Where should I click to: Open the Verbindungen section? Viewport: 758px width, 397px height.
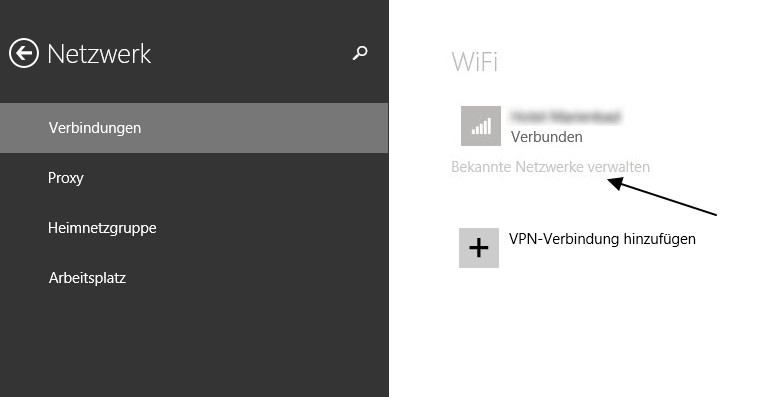coord(194,128)
